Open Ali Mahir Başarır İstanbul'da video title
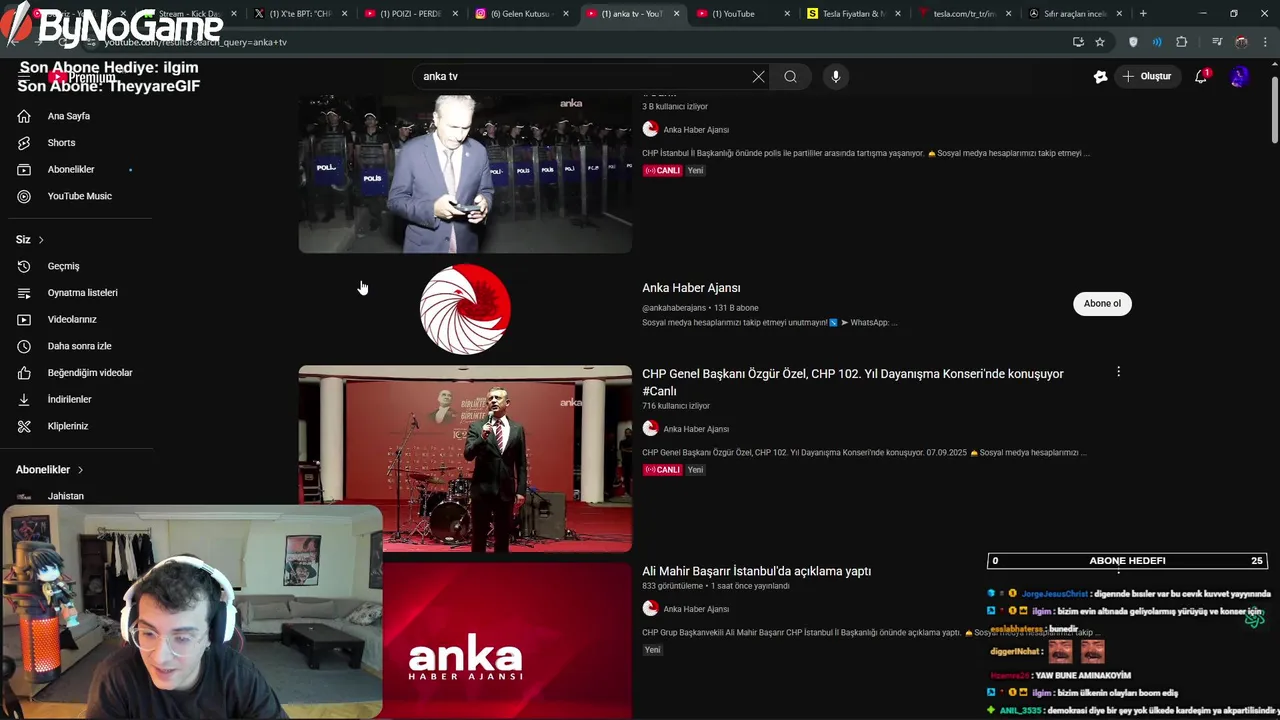Viewport: 1280px width, 720px height. (756, 571)
